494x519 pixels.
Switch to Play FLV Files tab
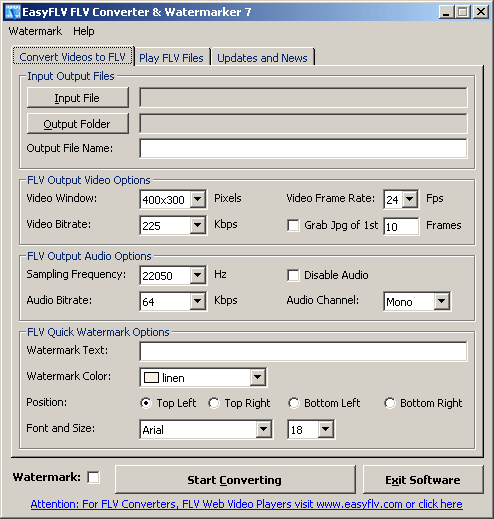(x=171, y=58)
